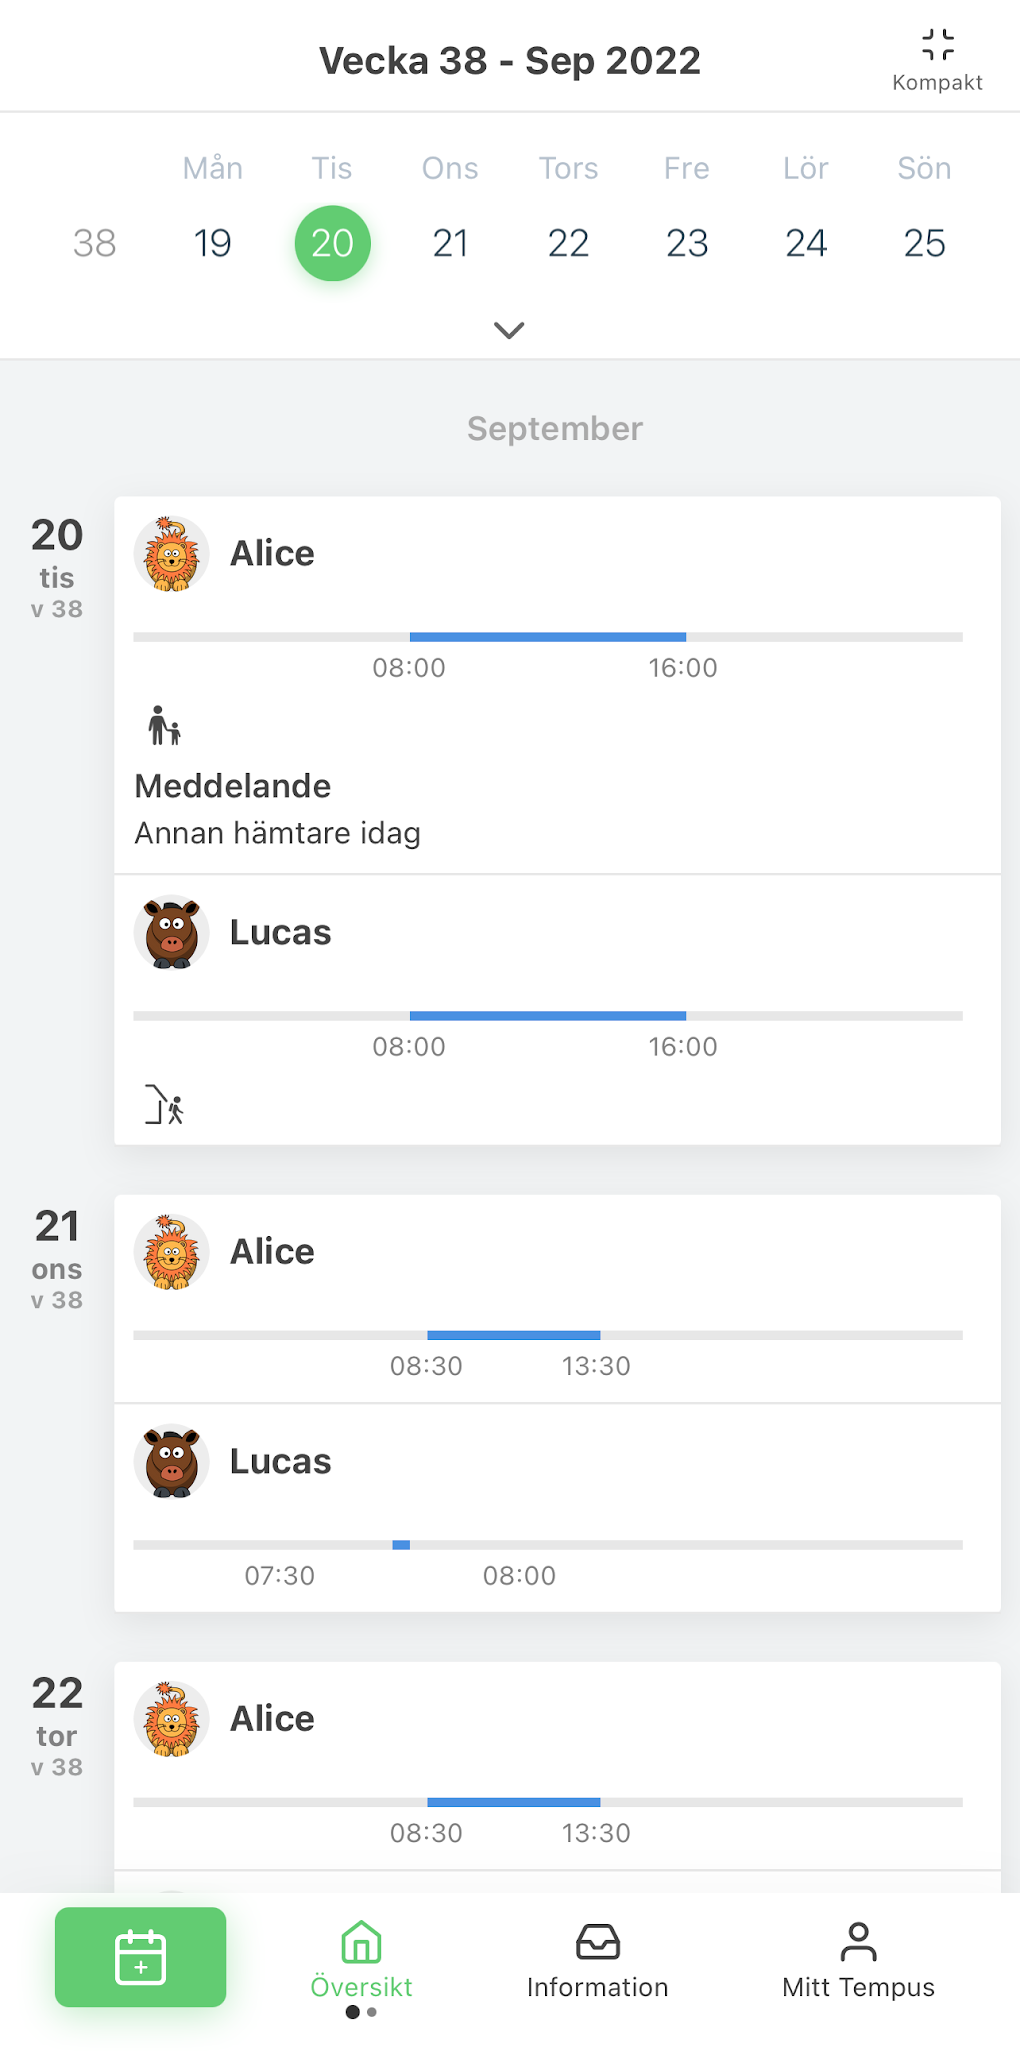Tap Alice's lion avatar on Thursday
Viewport: 1020px width, 2051px height.
172,1719
